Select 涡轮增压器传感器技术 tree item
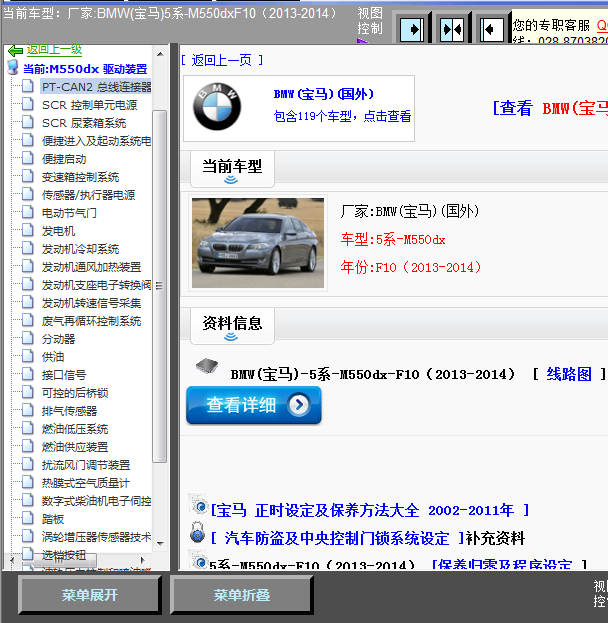The width and height of the screenshot is (608, 623). 97,537
